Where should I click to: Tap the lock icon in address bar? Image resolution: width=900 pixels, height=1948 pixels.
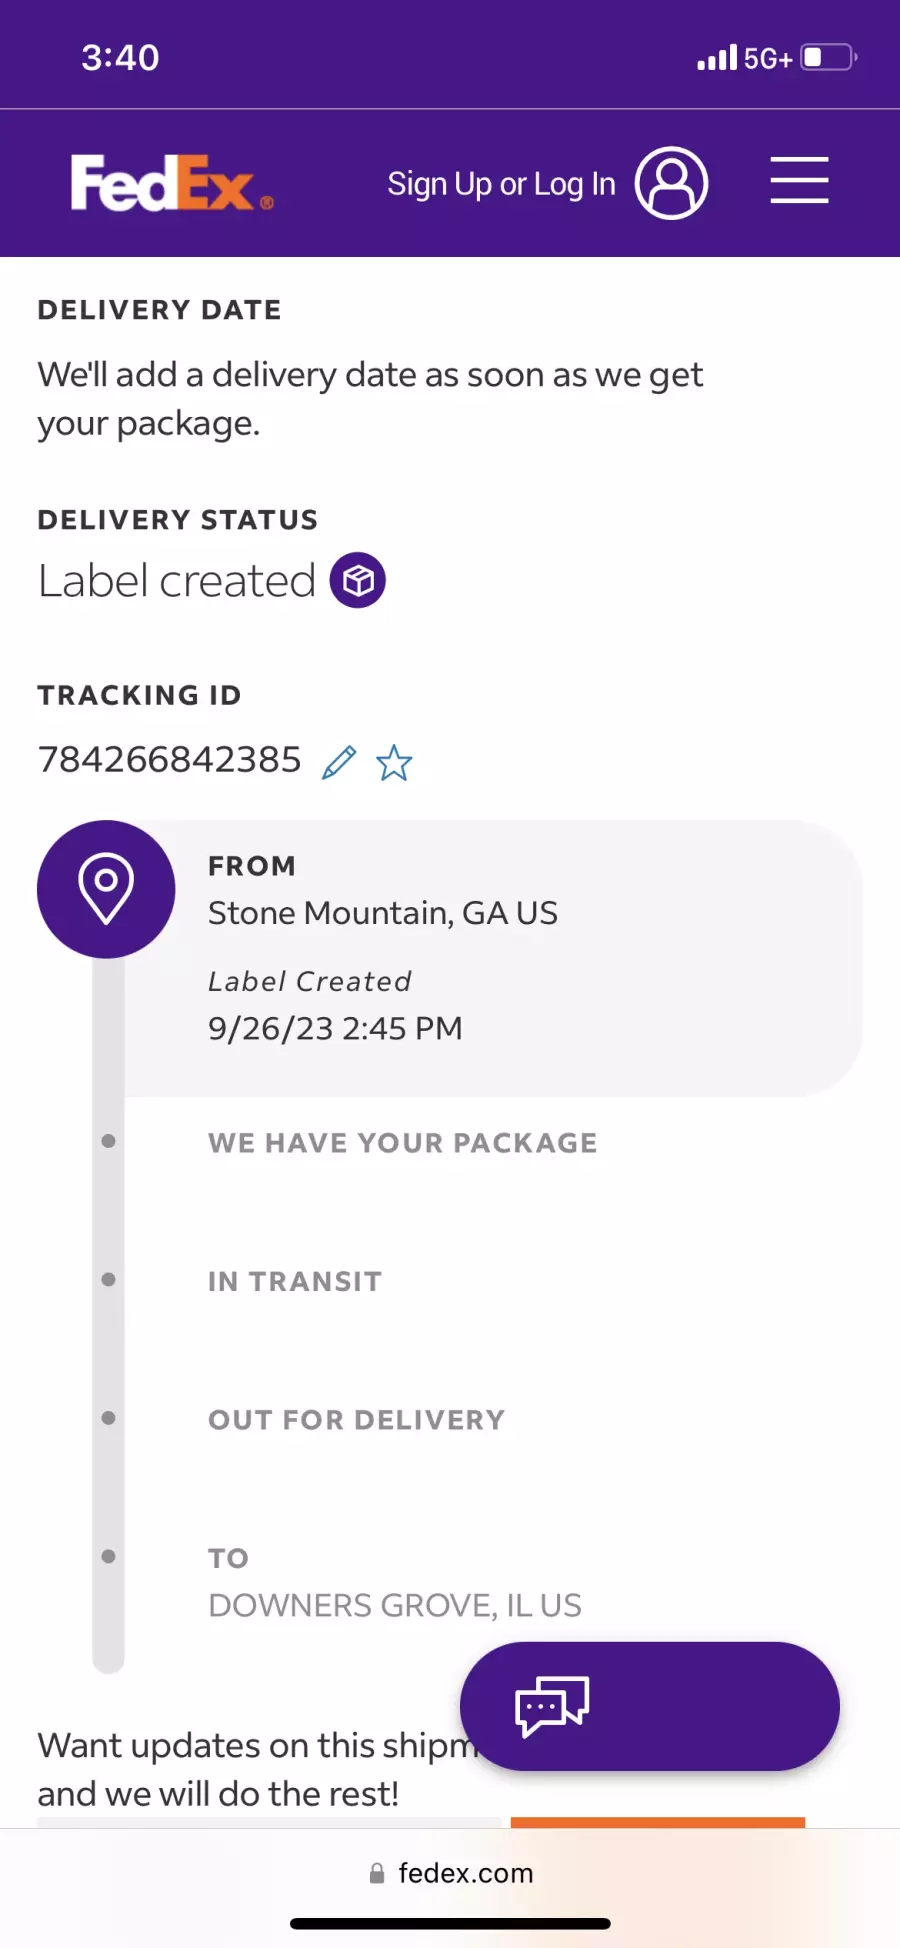pos(377,1874)
